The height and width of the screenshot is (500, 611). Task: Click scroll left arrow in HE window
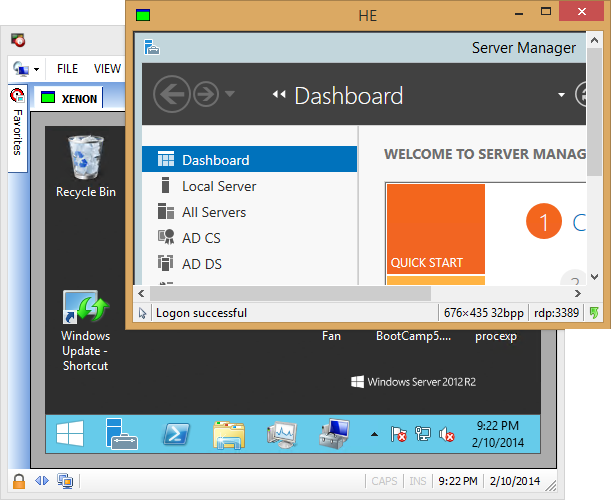click(141, 293)
